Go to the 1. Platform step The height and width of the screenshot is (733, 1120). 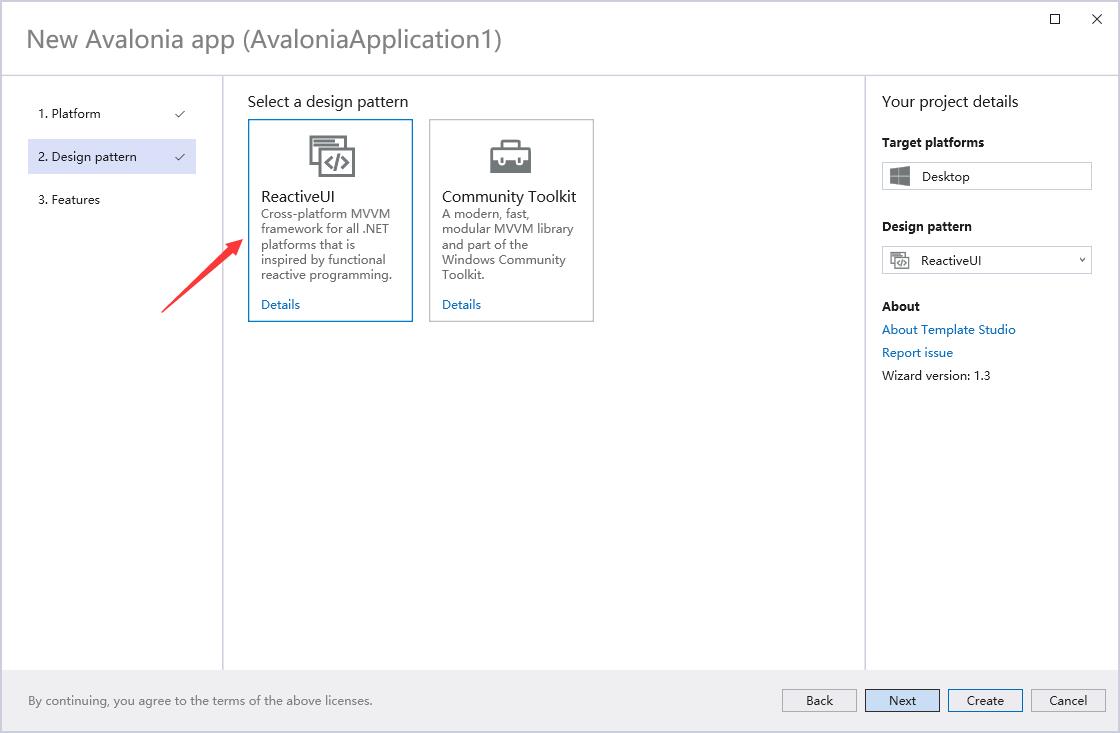(70, 114)
